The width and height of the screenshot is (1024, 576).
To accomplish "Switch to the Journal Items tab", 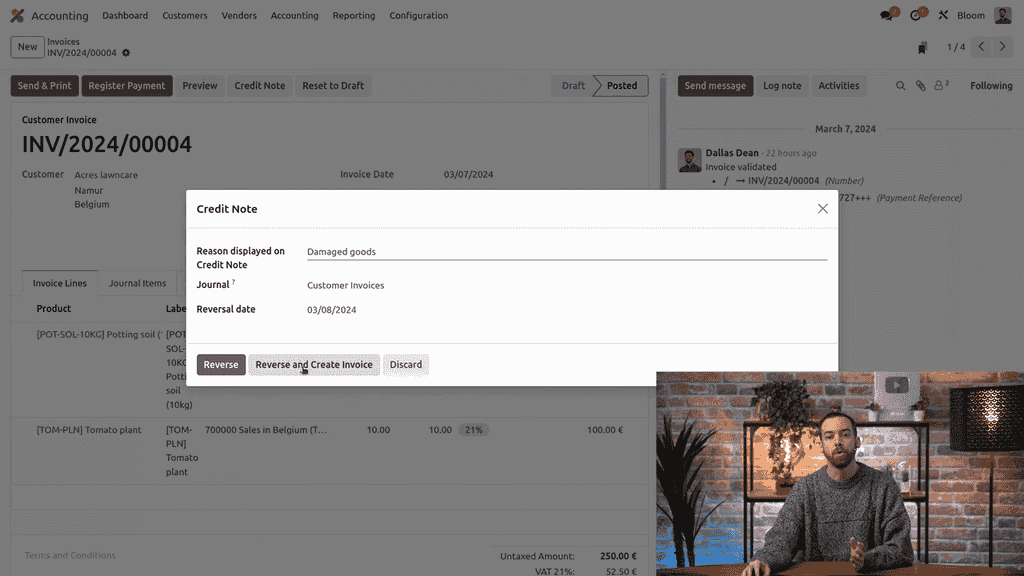I will [137, 283].
